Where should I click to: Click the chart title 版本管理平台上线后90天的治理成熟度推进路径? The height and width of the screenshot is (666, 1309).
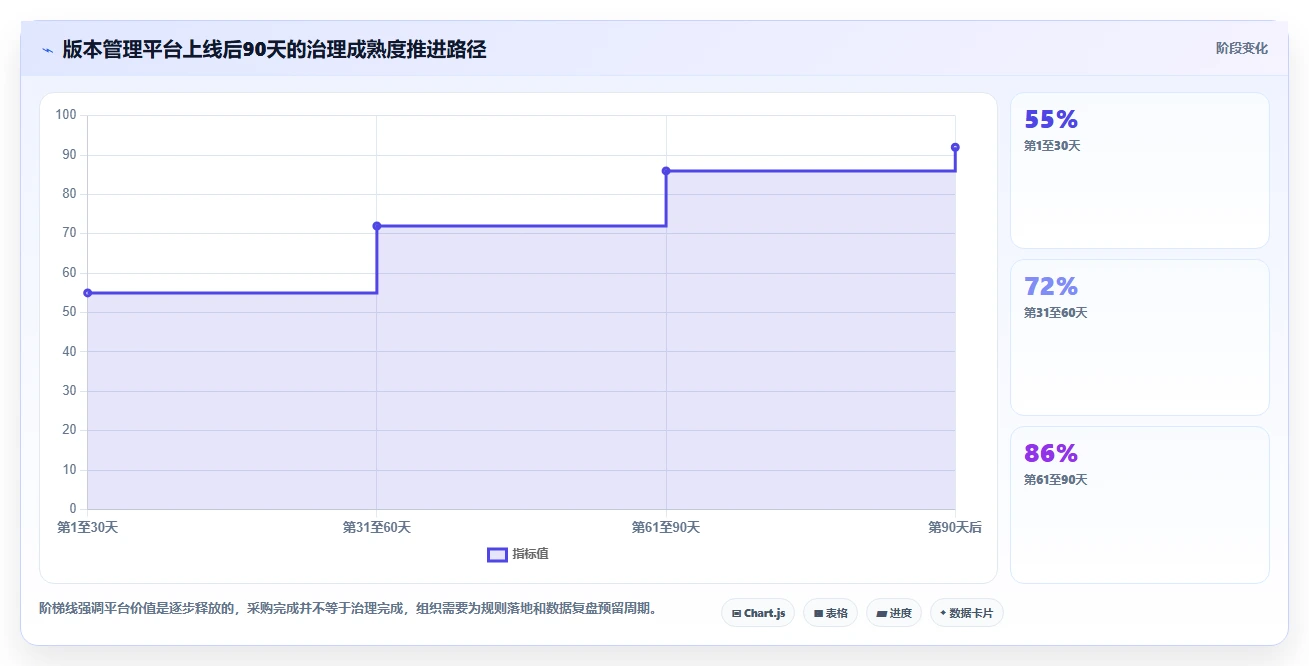(274, 49)
